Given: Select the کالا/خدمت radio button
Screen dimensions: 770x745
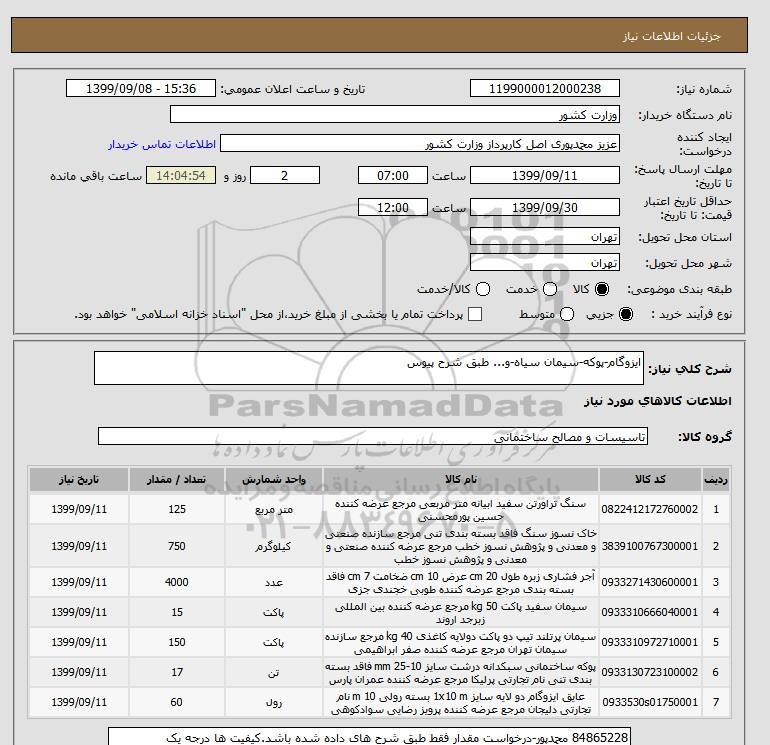Looking at the screenshot, I should tap(483, 289).
